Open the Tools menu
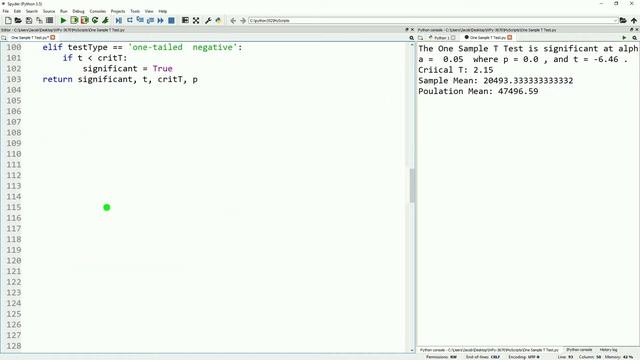This screenshot has width=640, height=360. (x=135, y=11)
